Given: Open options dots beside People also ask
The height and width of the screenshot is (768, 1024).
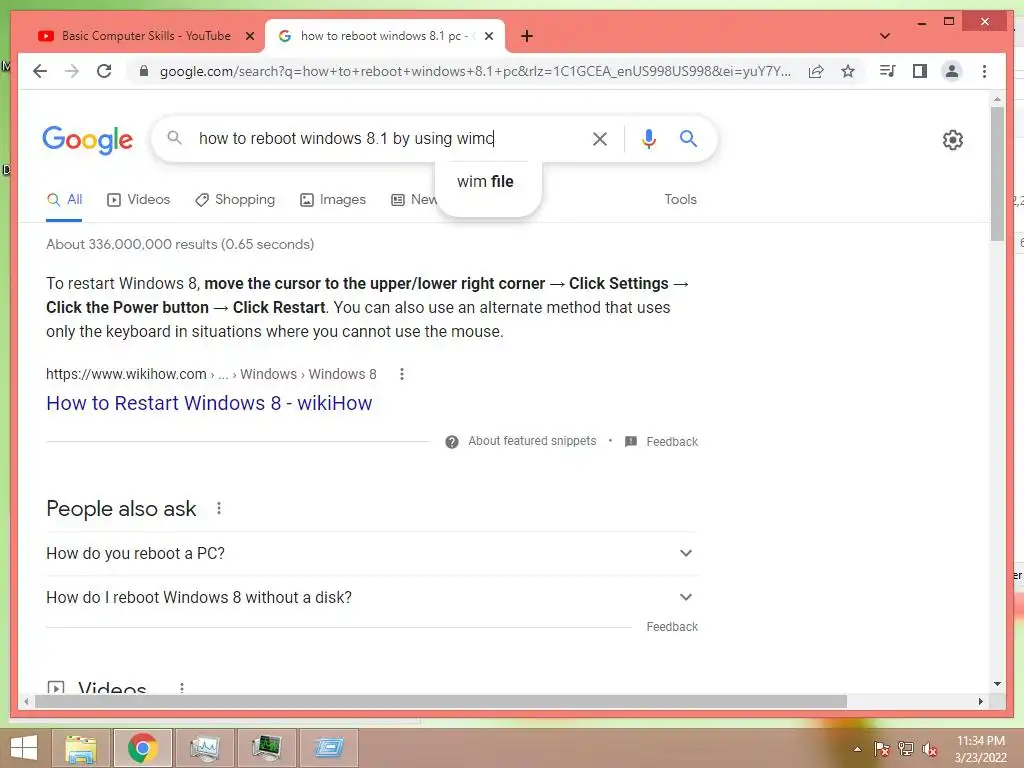Looking at the screenshot, I should (x=219, y=508).
